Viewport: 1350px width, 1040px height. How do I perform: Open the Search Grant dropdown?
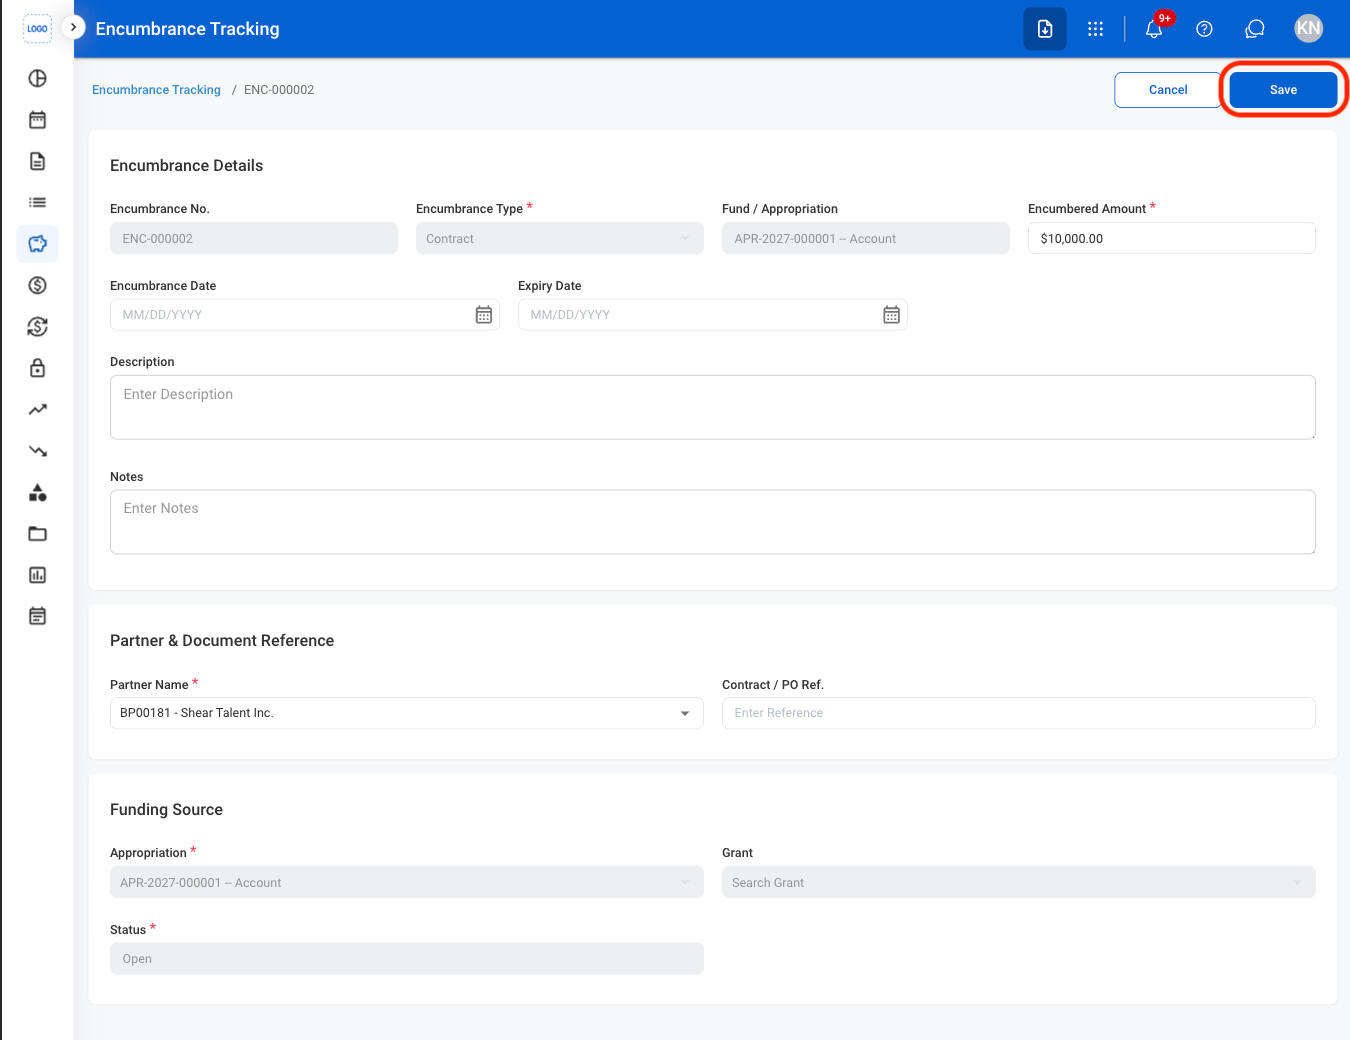click(1019, 883)
